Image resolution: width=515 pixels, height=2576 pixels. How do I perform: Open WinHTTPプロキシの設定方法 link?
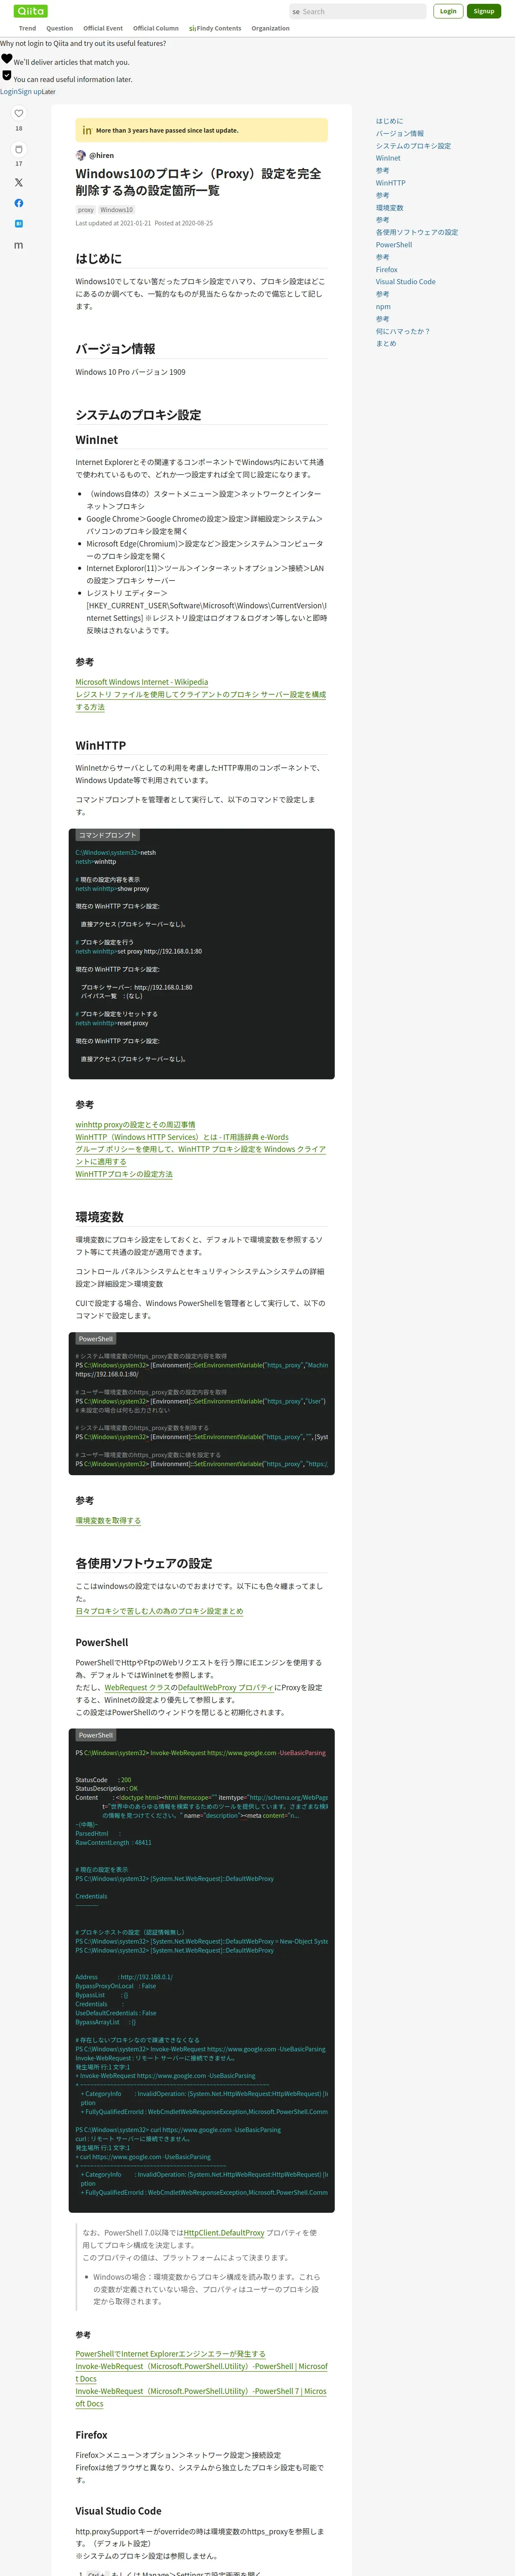pos(124,1174)
